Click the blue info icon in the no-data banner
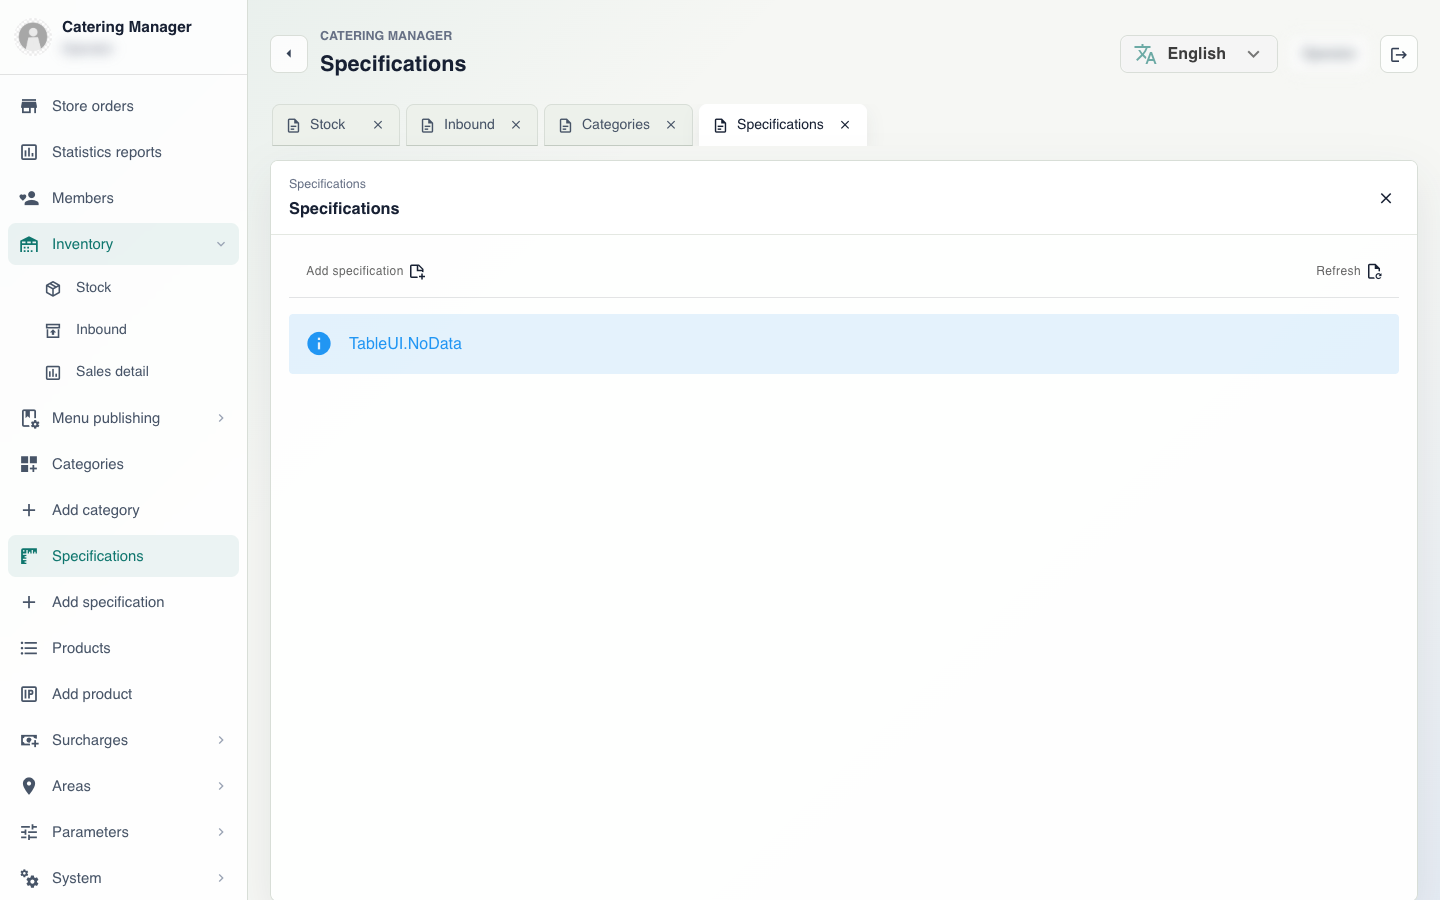1440x900 pixels. 319,344
